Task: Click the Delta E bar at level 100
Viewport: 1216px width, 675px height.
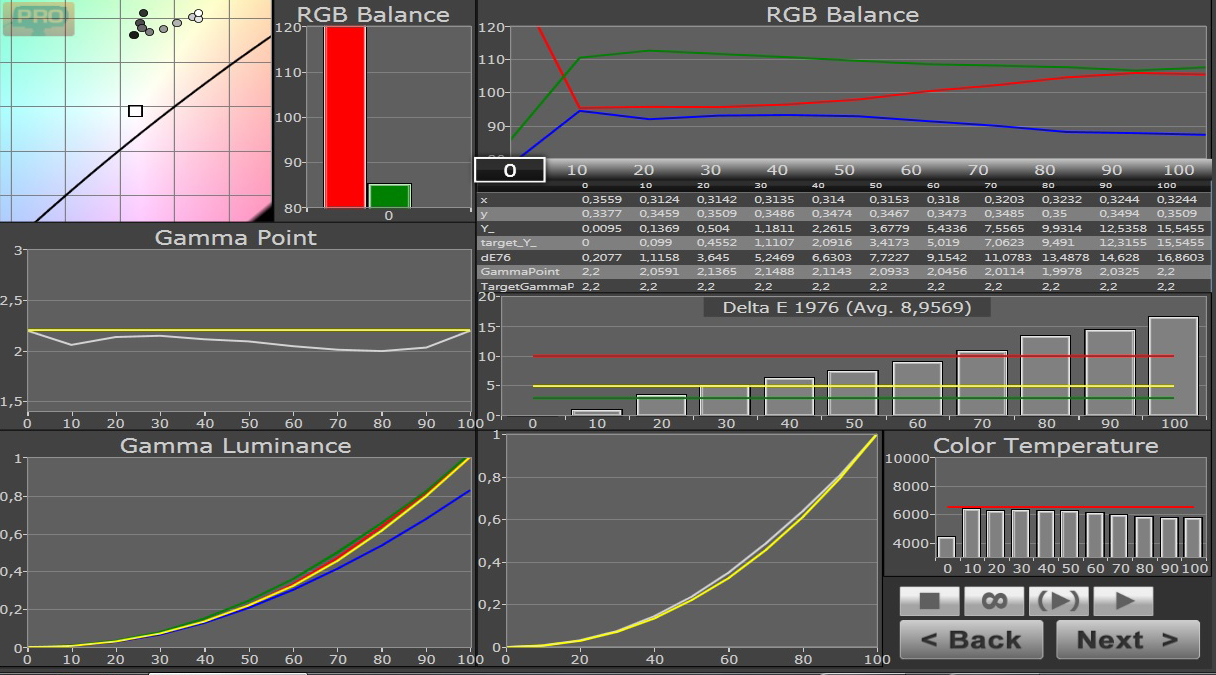Action: 1173,366
